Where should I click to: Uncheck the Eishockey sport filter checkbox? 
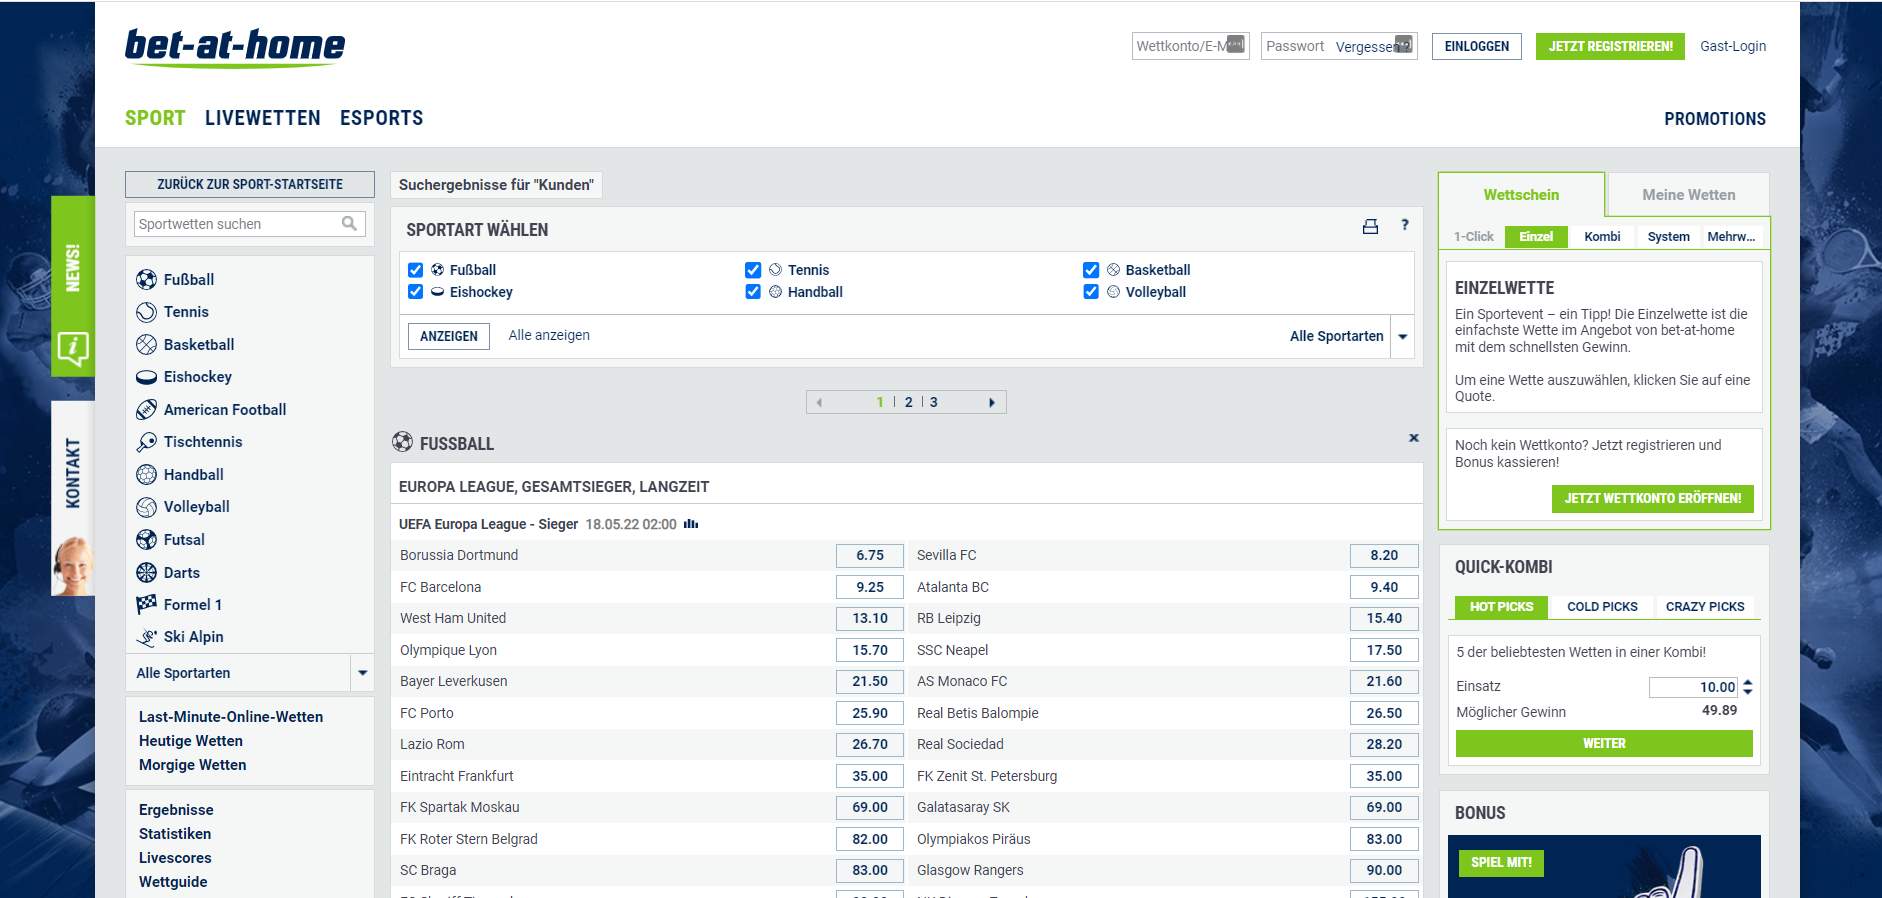tap(416, 292)
